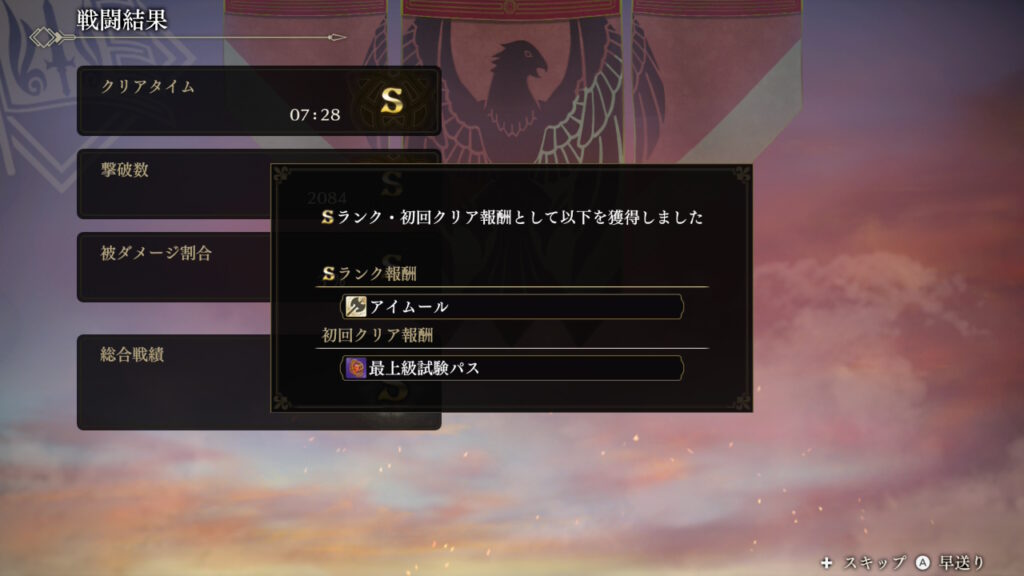
Task: Click the スキップ label
Action: tap(874, 562)
